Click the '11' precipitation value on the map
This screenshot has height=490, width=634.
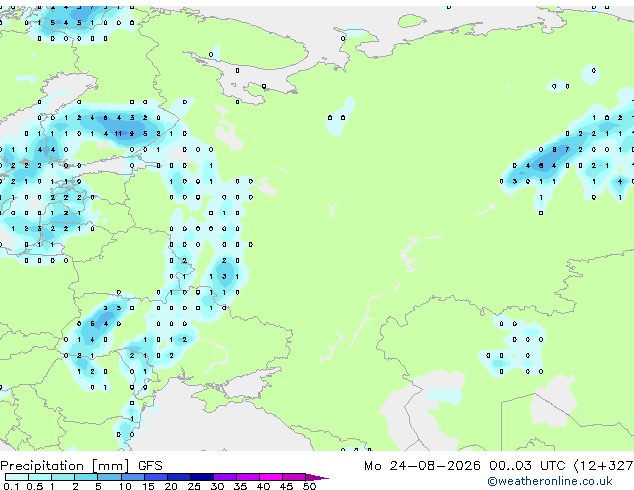(118, 133)
